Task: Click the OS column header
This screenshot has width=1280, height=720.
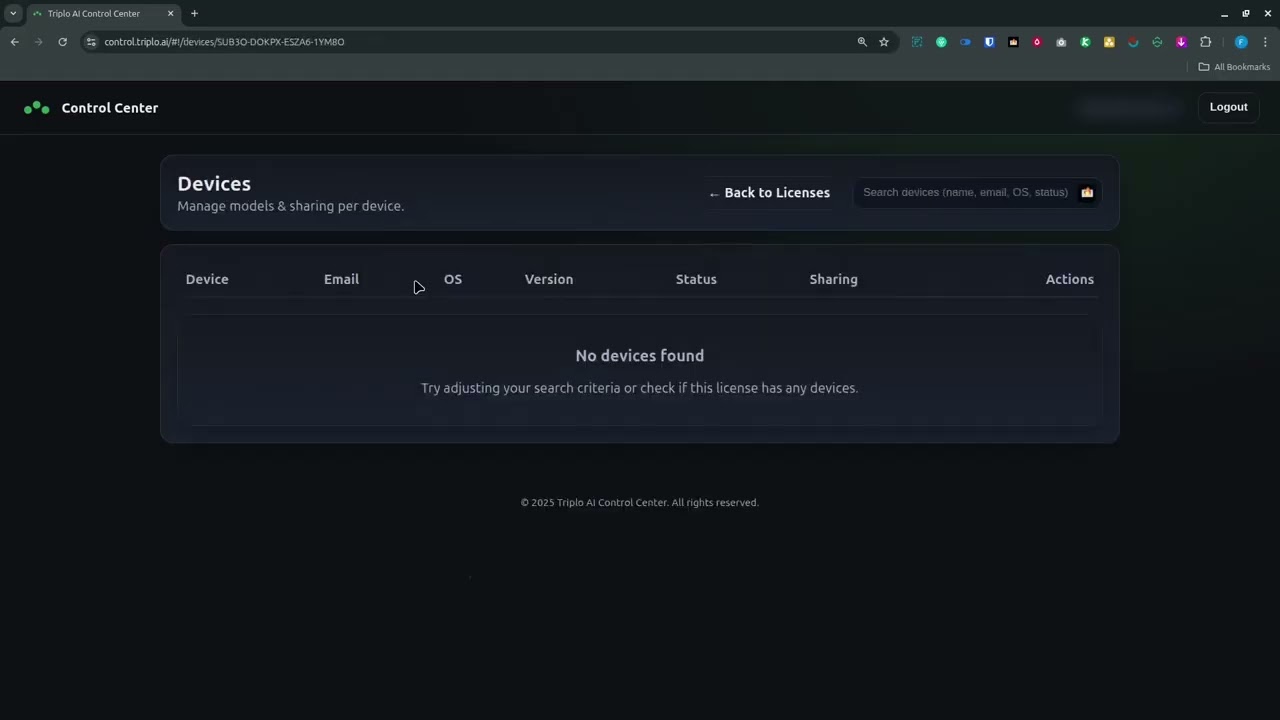Action: pyautogui.click(x=453, y=279)
